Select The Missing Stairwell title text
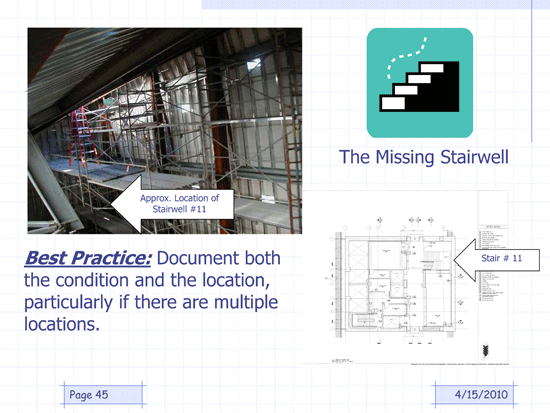 [424, 157]
